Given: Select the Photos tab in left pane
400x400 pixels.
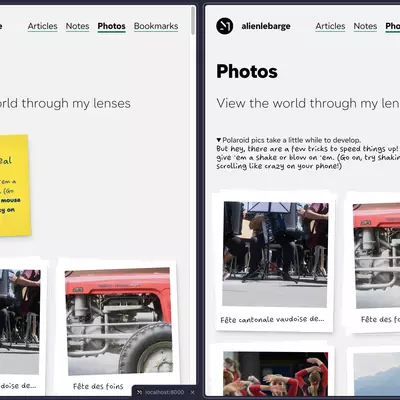Looking at the screenshot, I should point(111,26).
